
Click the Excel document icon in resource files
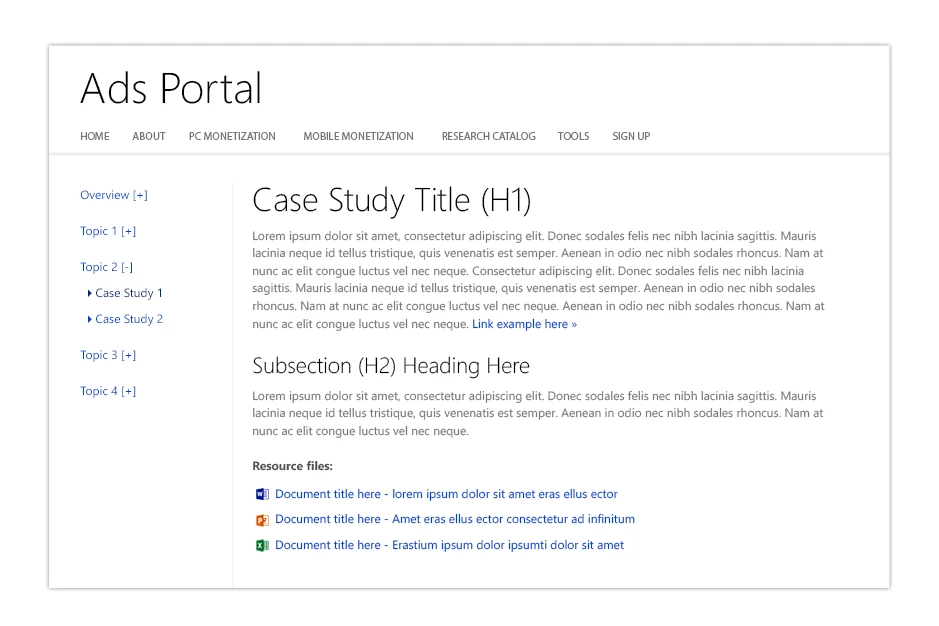262,546
